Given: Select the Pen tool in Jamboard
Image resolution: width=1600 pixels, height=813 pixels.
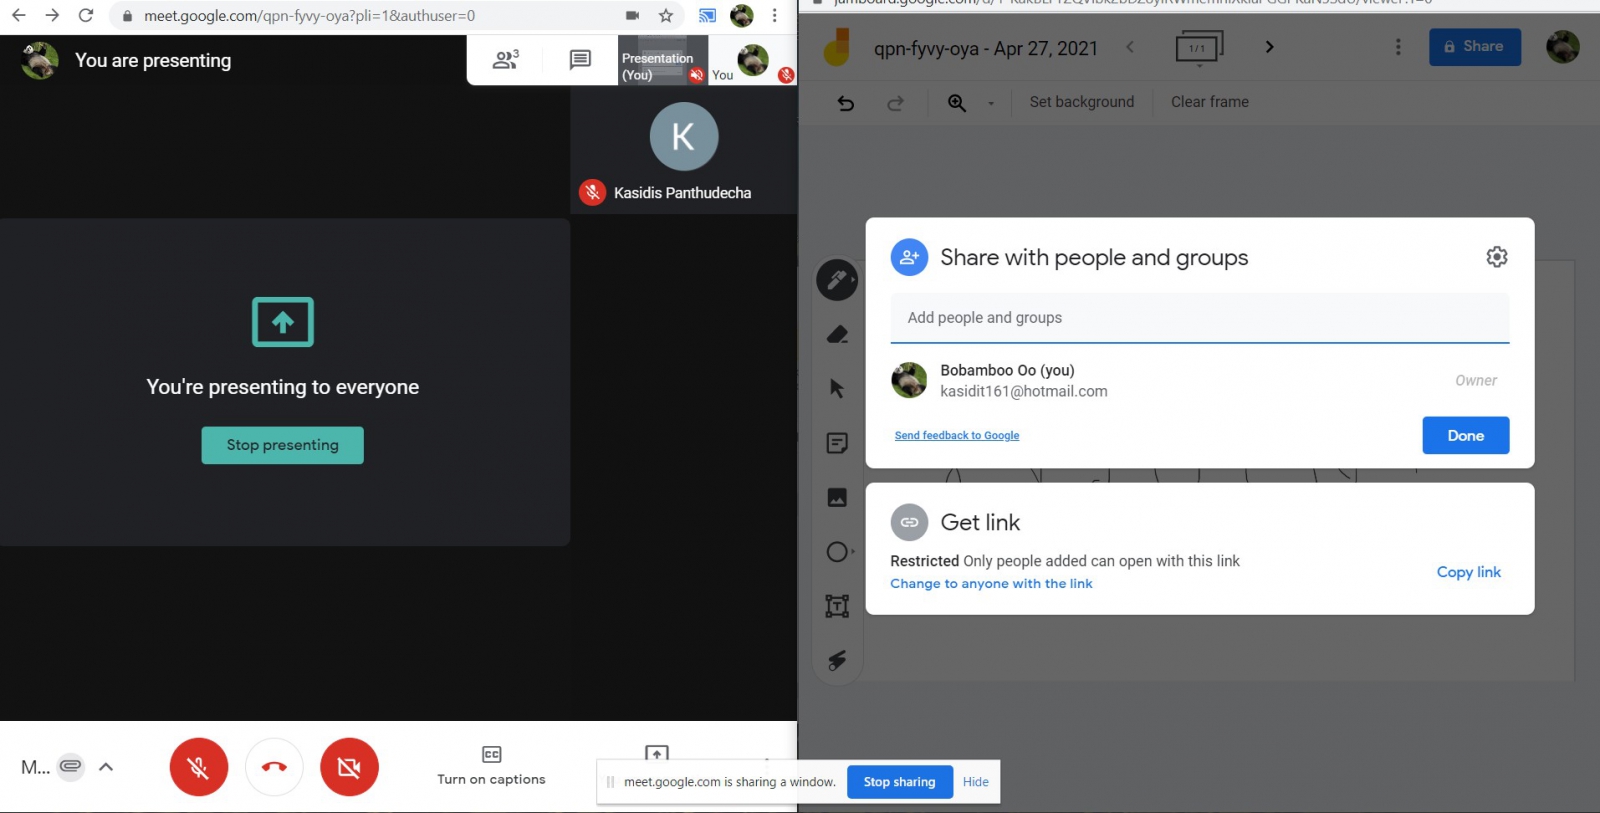Looking at the screenshot, I should (837, 280).
